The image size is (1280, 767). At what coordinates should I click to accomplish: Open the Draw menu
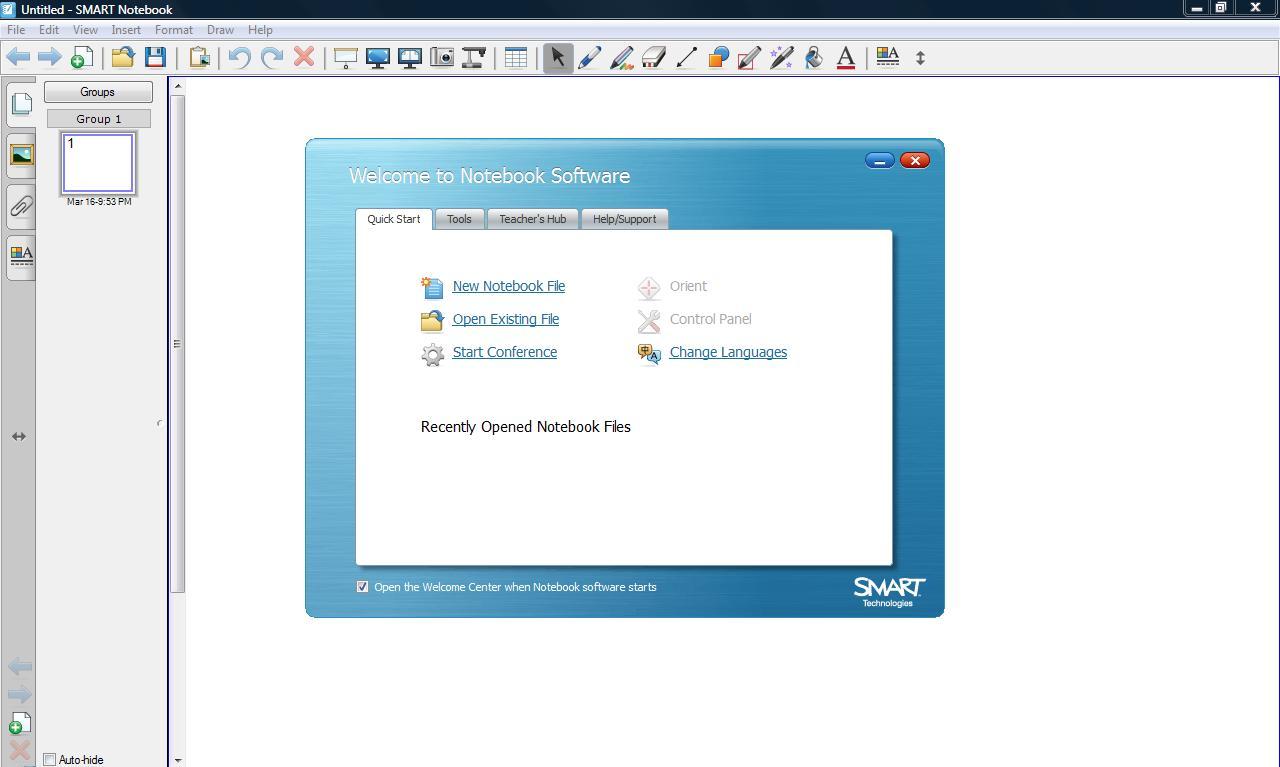[x=220, y=30]
